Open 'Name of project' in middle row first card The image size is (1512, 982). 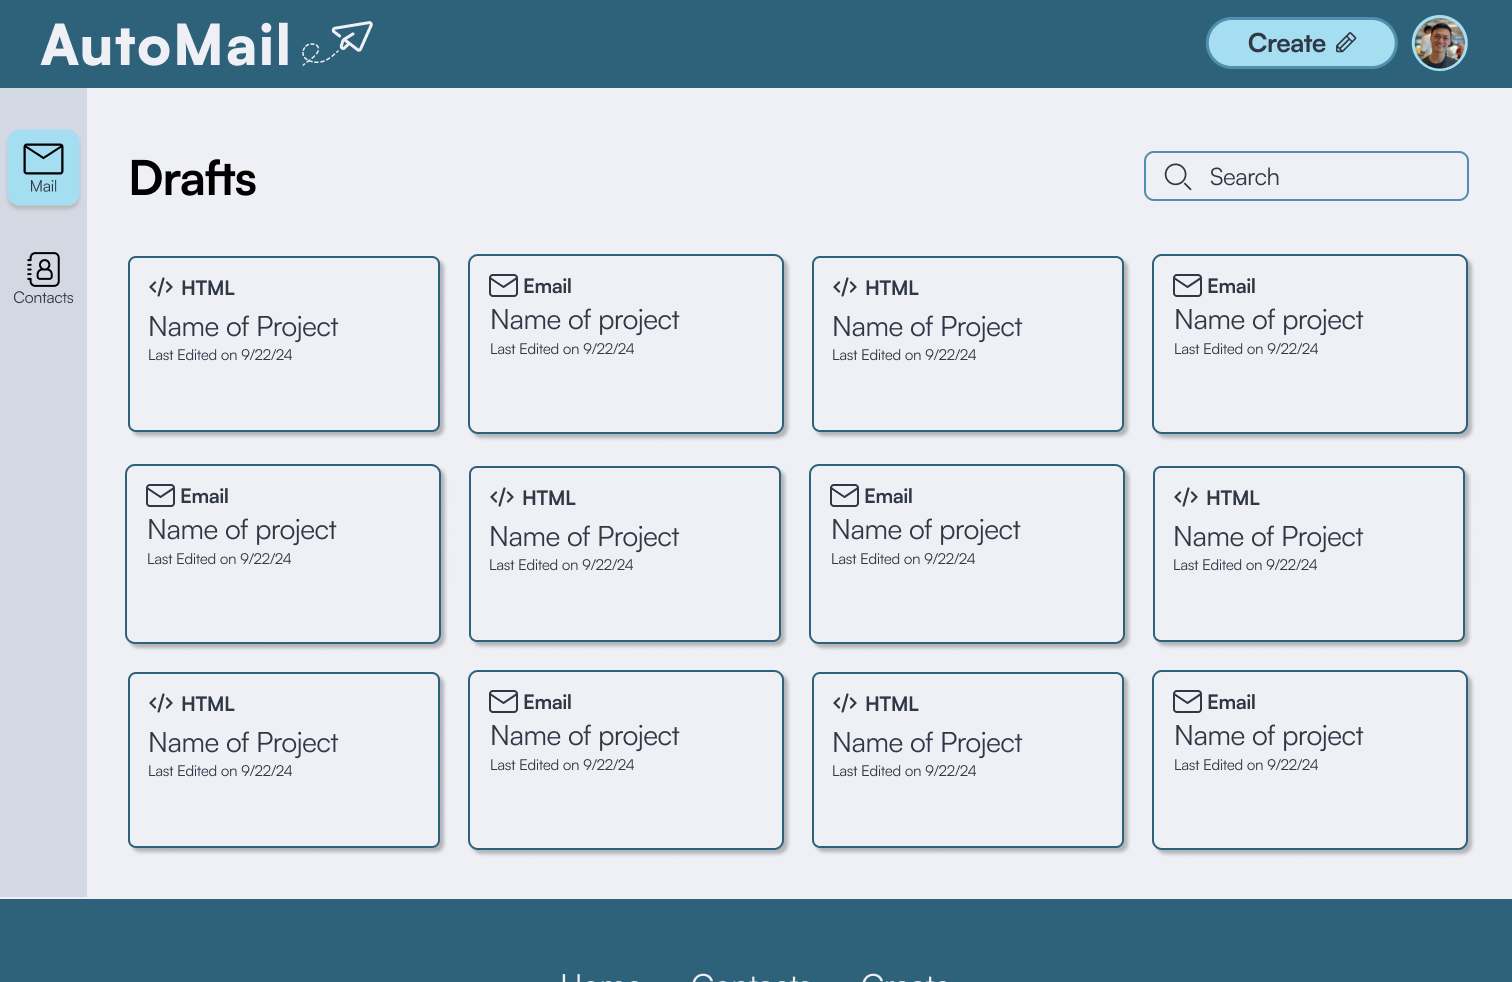[x=241, y=530]
